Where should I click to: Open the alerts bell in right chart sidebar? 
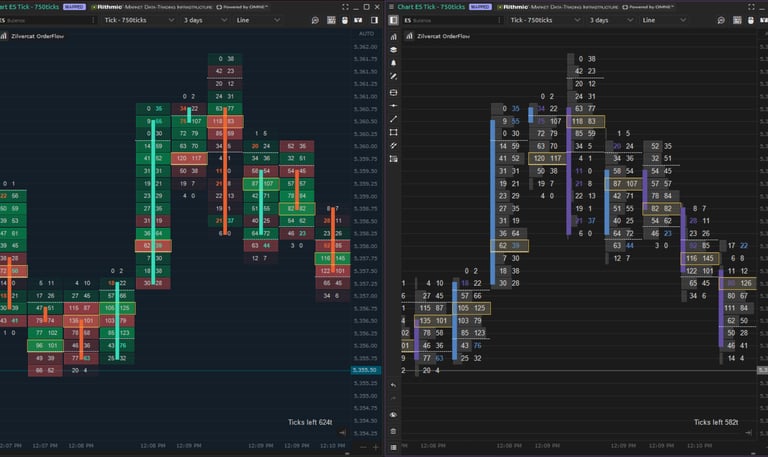(393, 63)
